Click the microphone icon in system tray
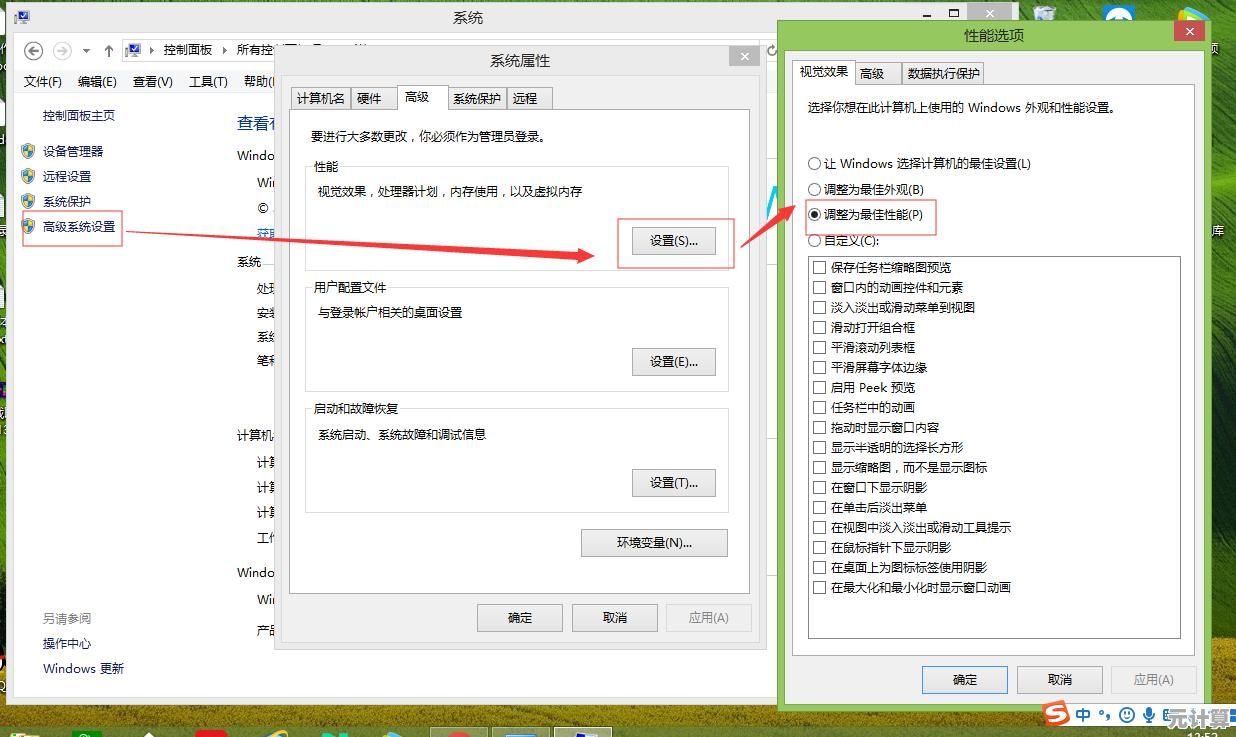Viewport: 1236px width, 737px height. (x=1149, y=715)
